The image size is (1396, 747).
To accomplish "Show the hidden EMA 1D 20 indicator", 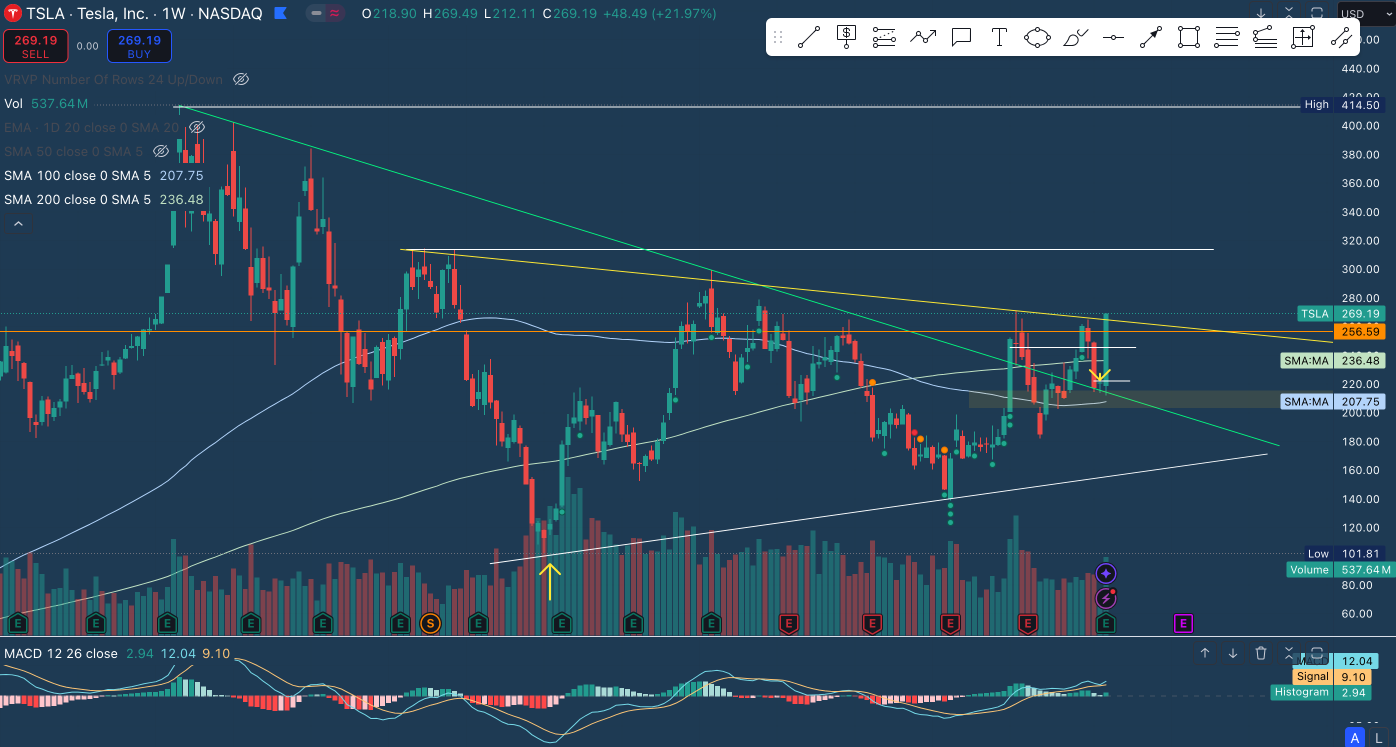I will point(197,127).
